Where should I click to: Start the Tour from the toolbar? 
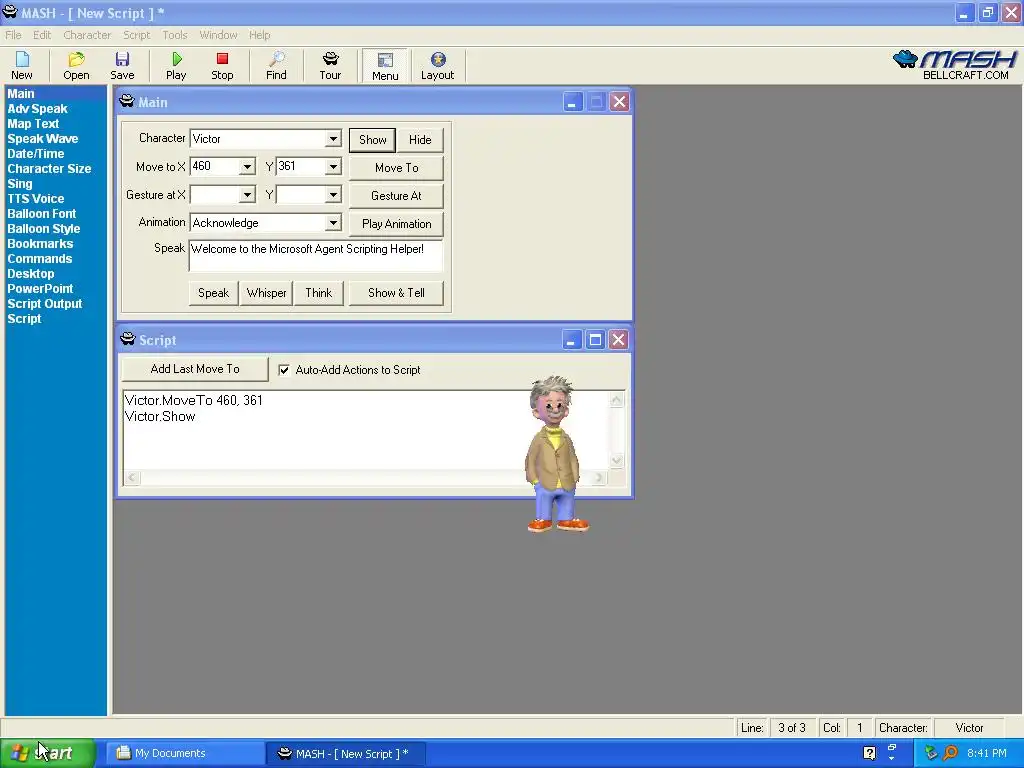[330, 65]
